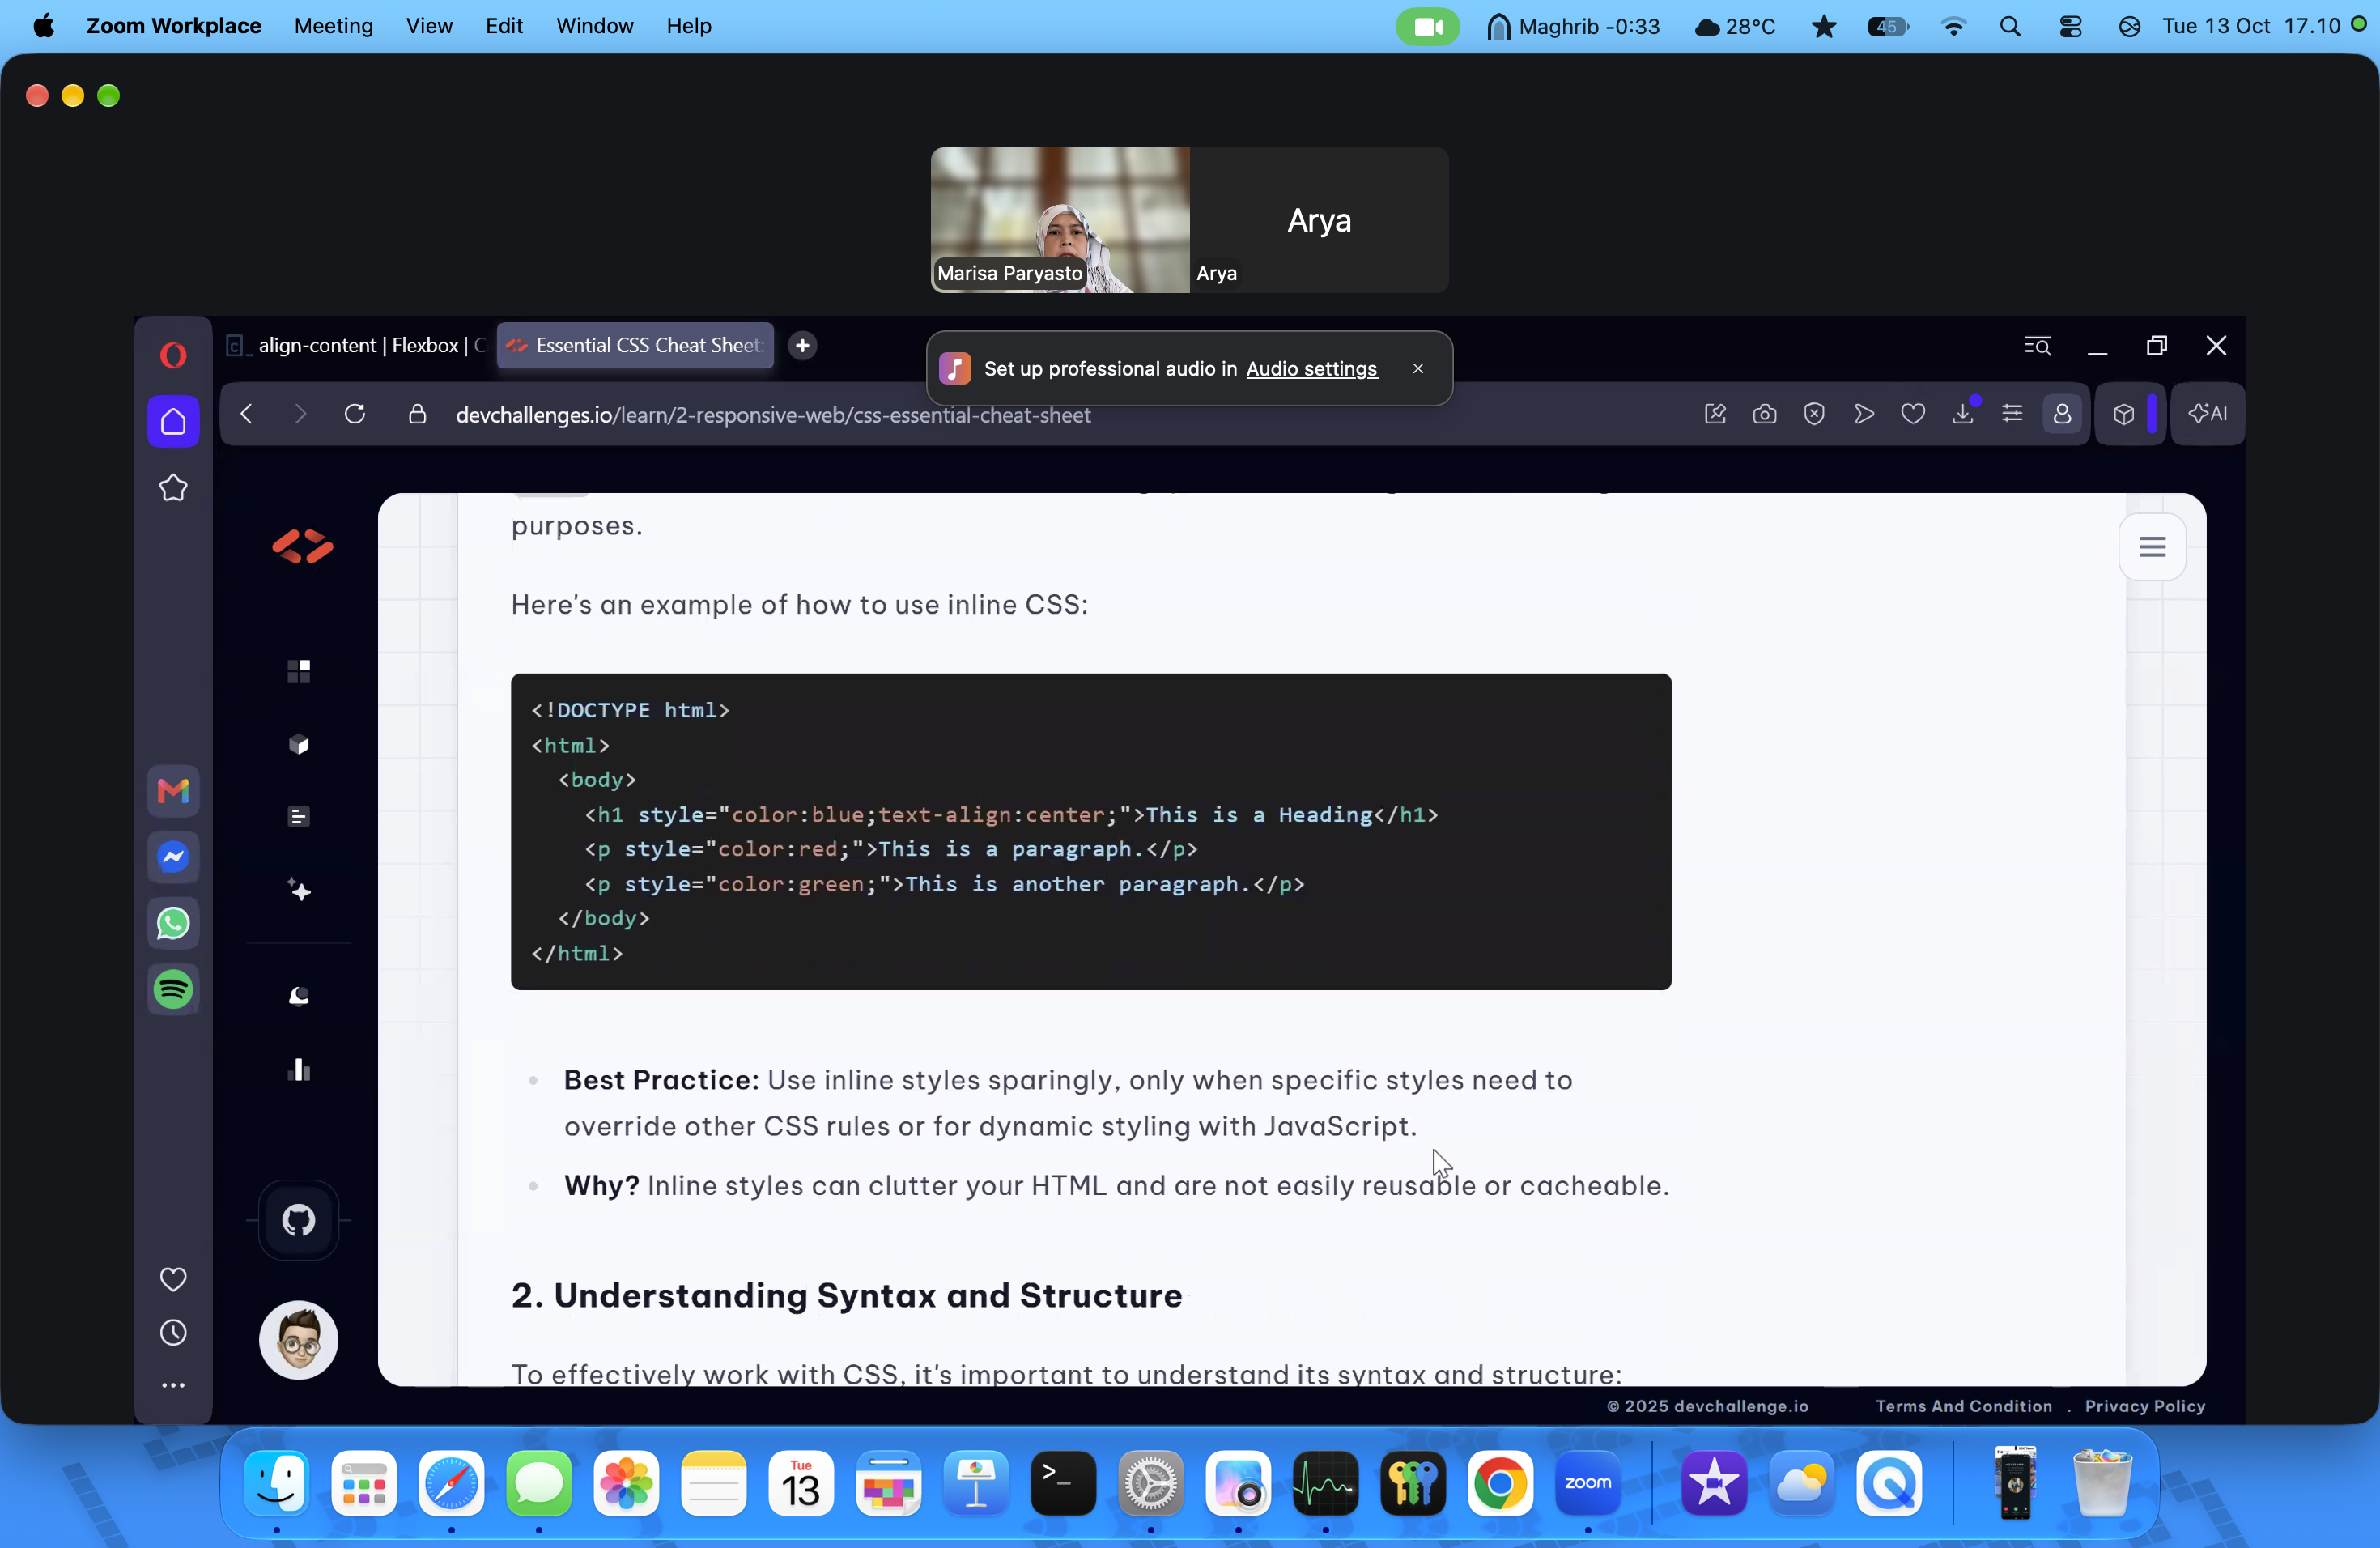Click the Audio settings link
The image size is (2380, 1548).
pyautogui.click(x=1312, y=369)
